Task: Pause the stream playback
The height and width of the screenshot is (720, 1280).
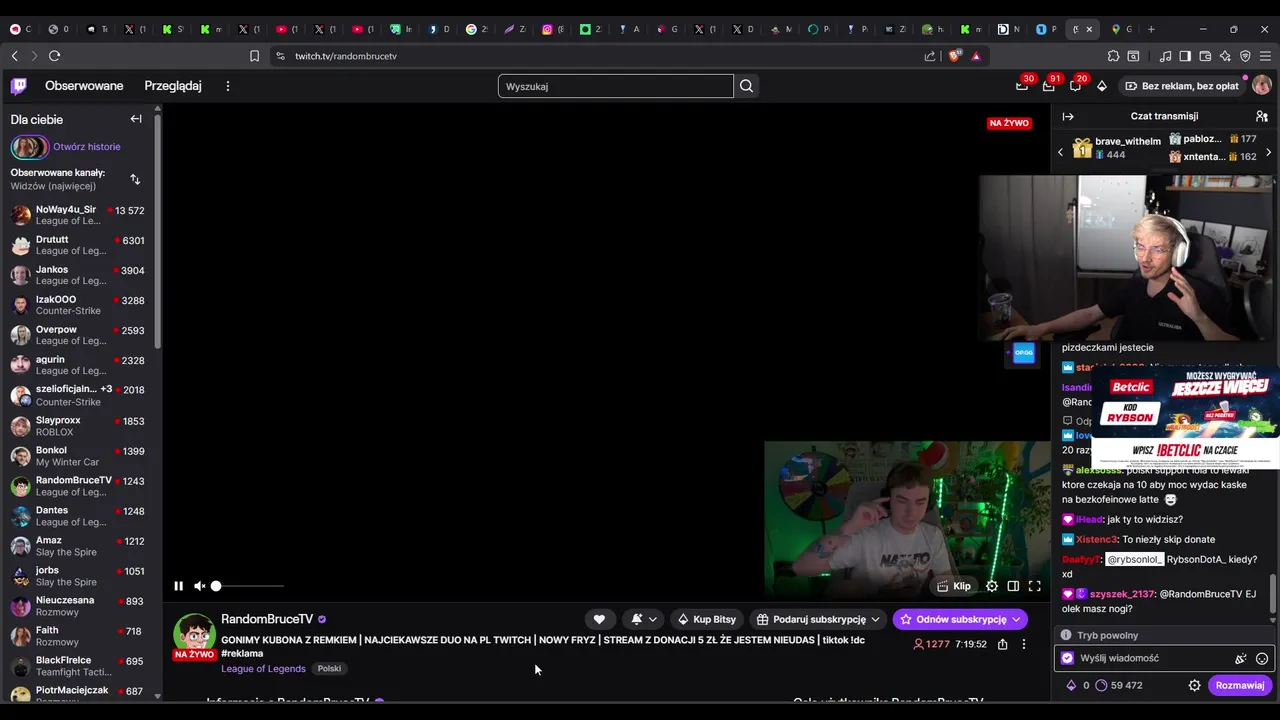Action: (x=179, y=586)
